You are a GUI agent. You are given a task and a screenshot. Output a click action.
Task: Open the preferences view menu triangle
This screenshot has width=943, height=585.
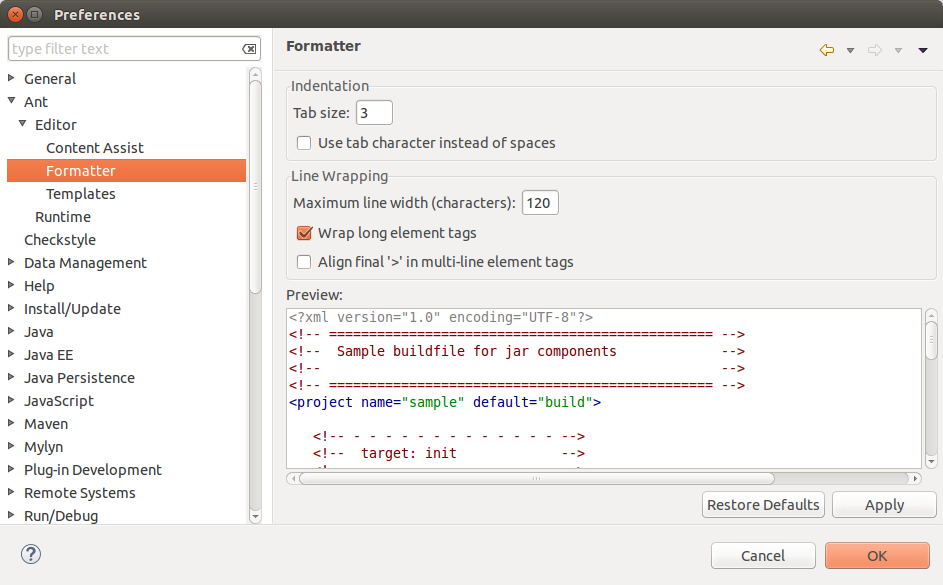(x=922, y=50)
